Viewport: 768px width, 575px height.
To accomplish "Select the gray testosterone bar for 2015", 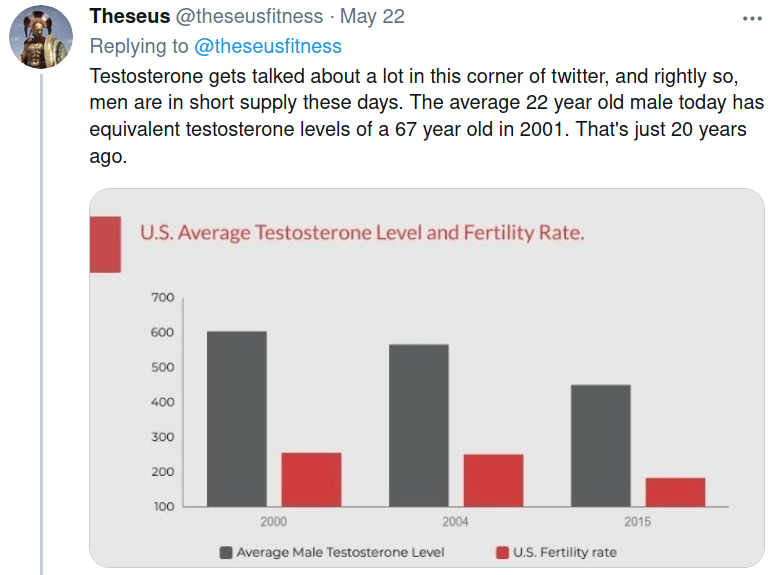I will coord(600,445).
